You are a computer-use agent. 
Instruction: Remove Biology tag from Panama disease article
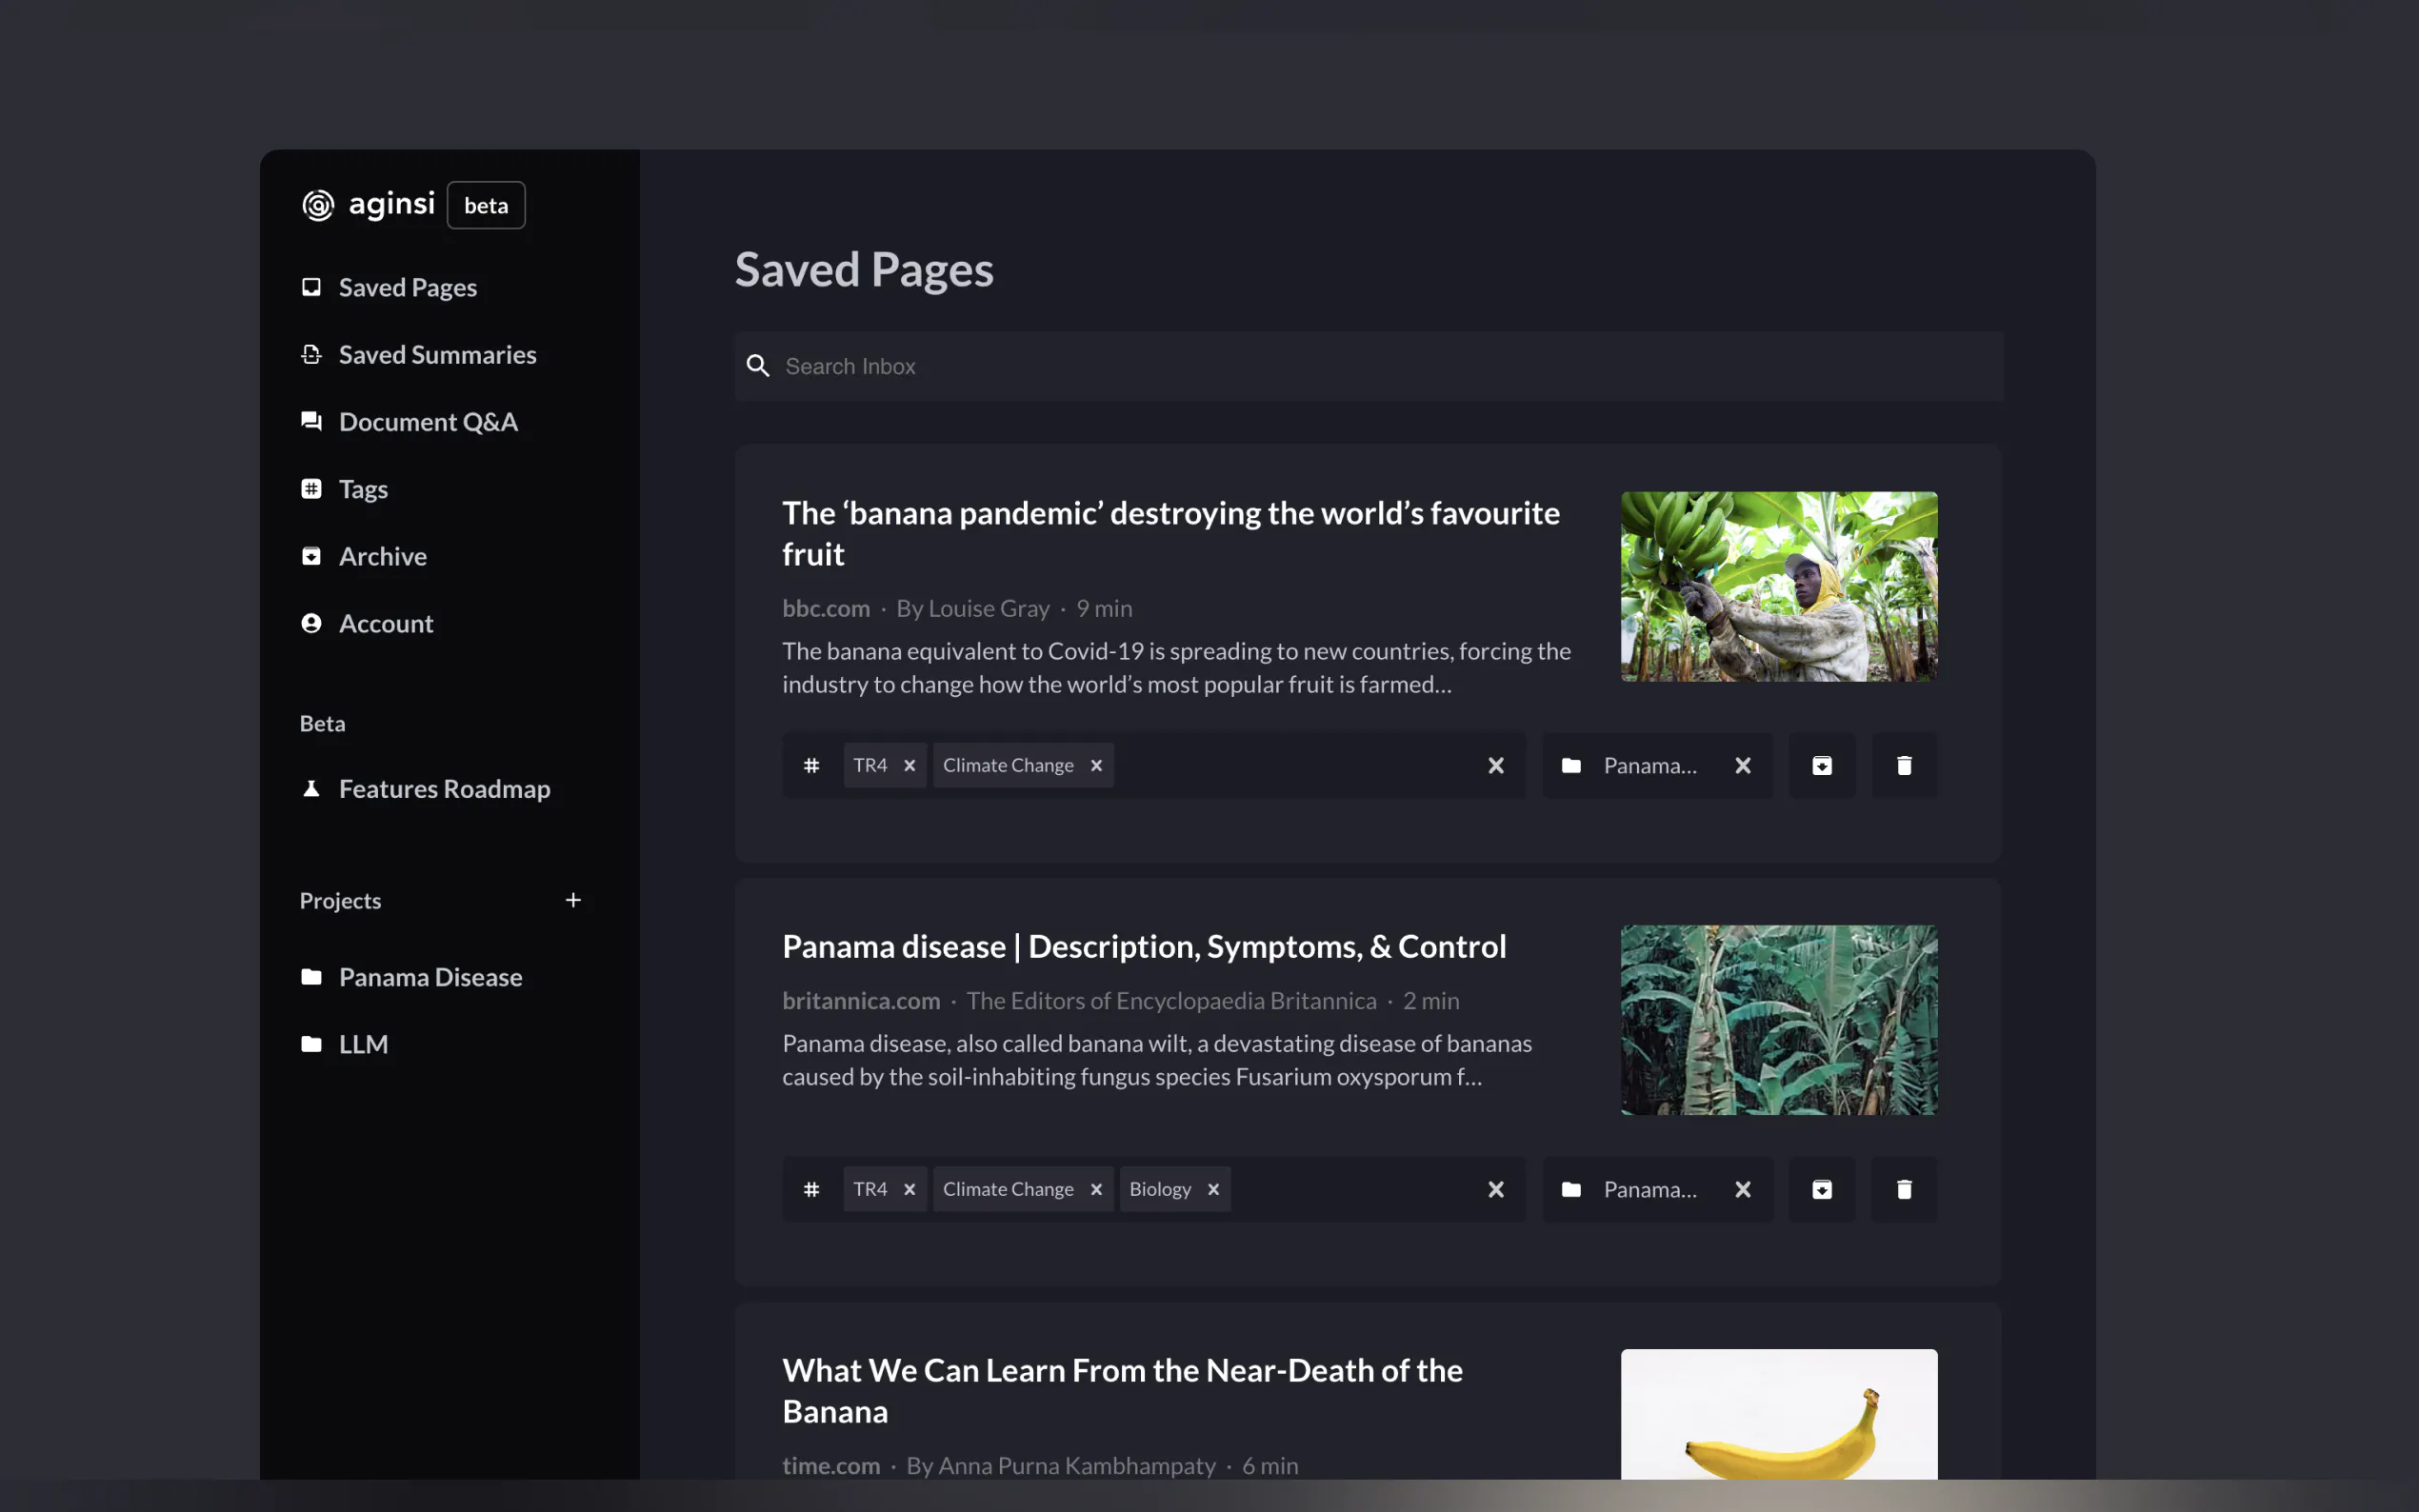[1213, 1189]
